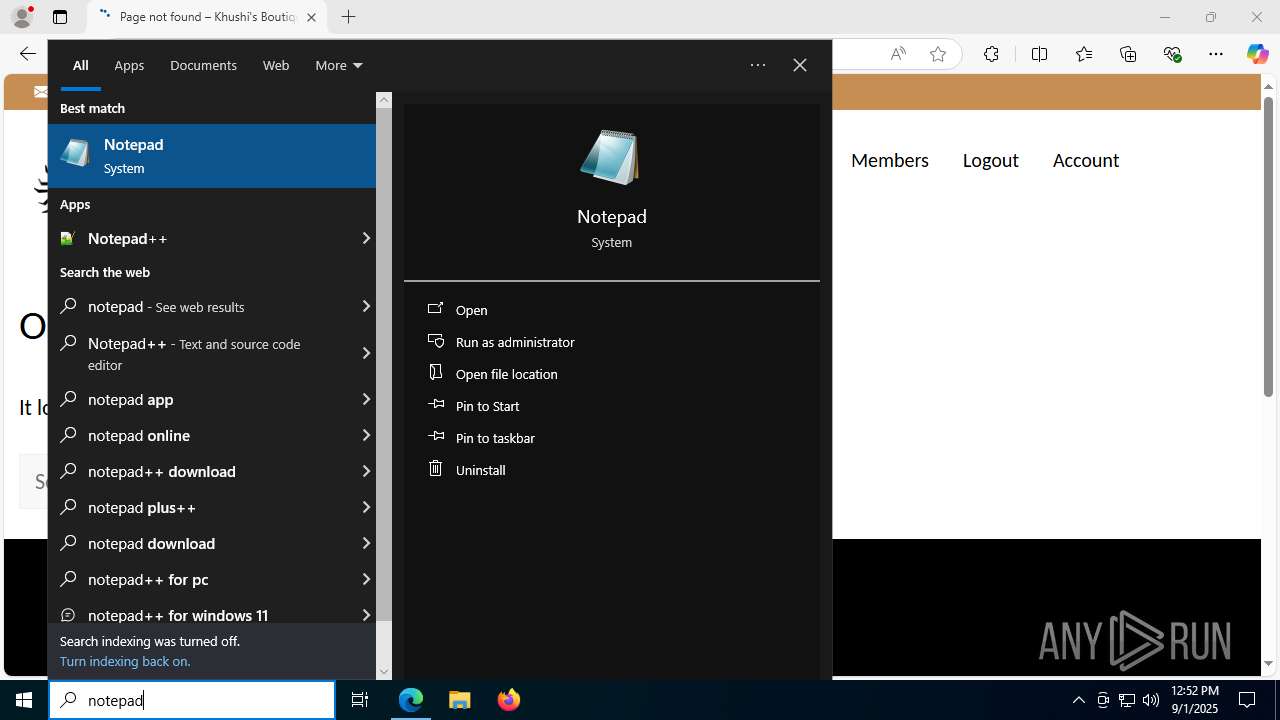
Task: Open the Copilot sidebar icon
Action: 1258,54
